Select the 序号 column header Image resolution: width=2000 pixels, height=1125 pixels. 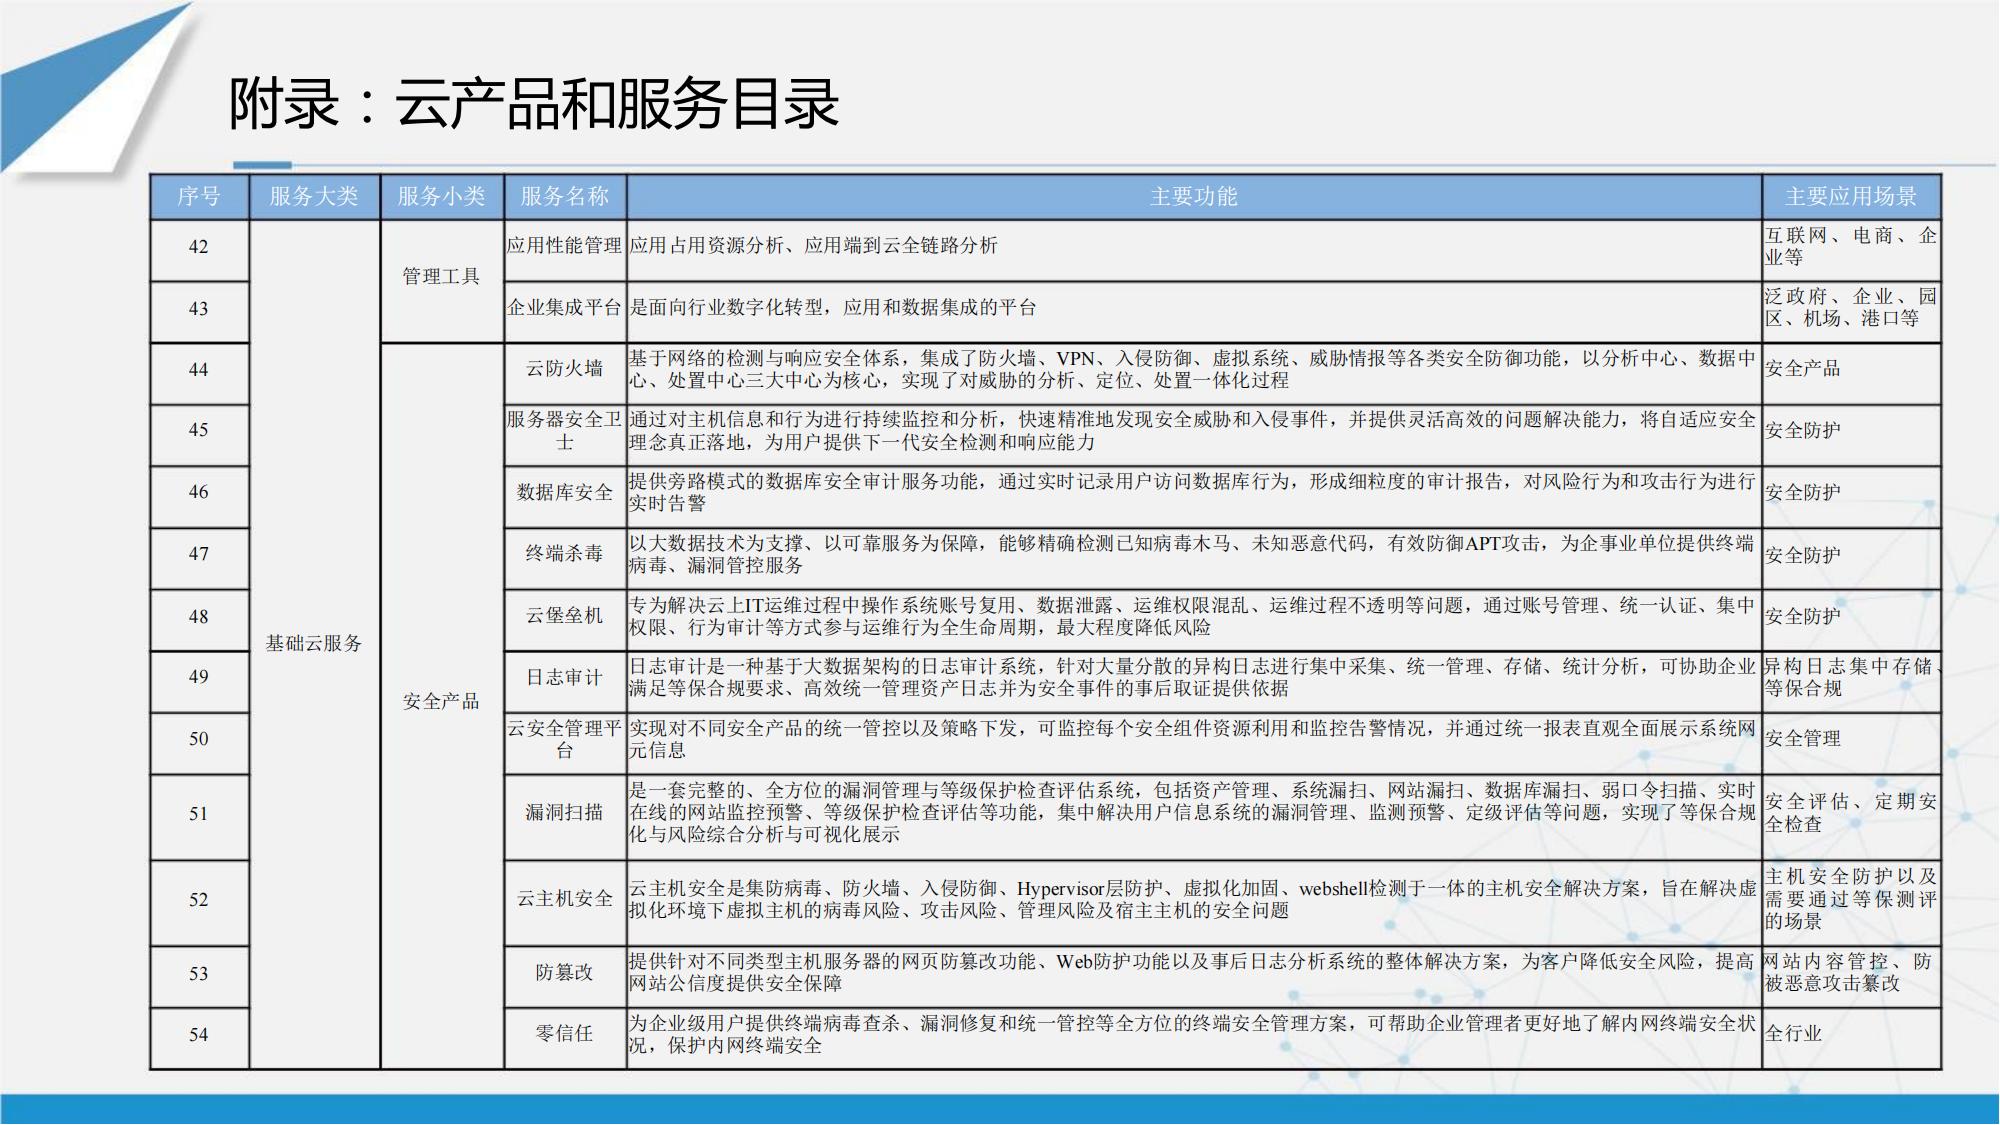point(199,196)
